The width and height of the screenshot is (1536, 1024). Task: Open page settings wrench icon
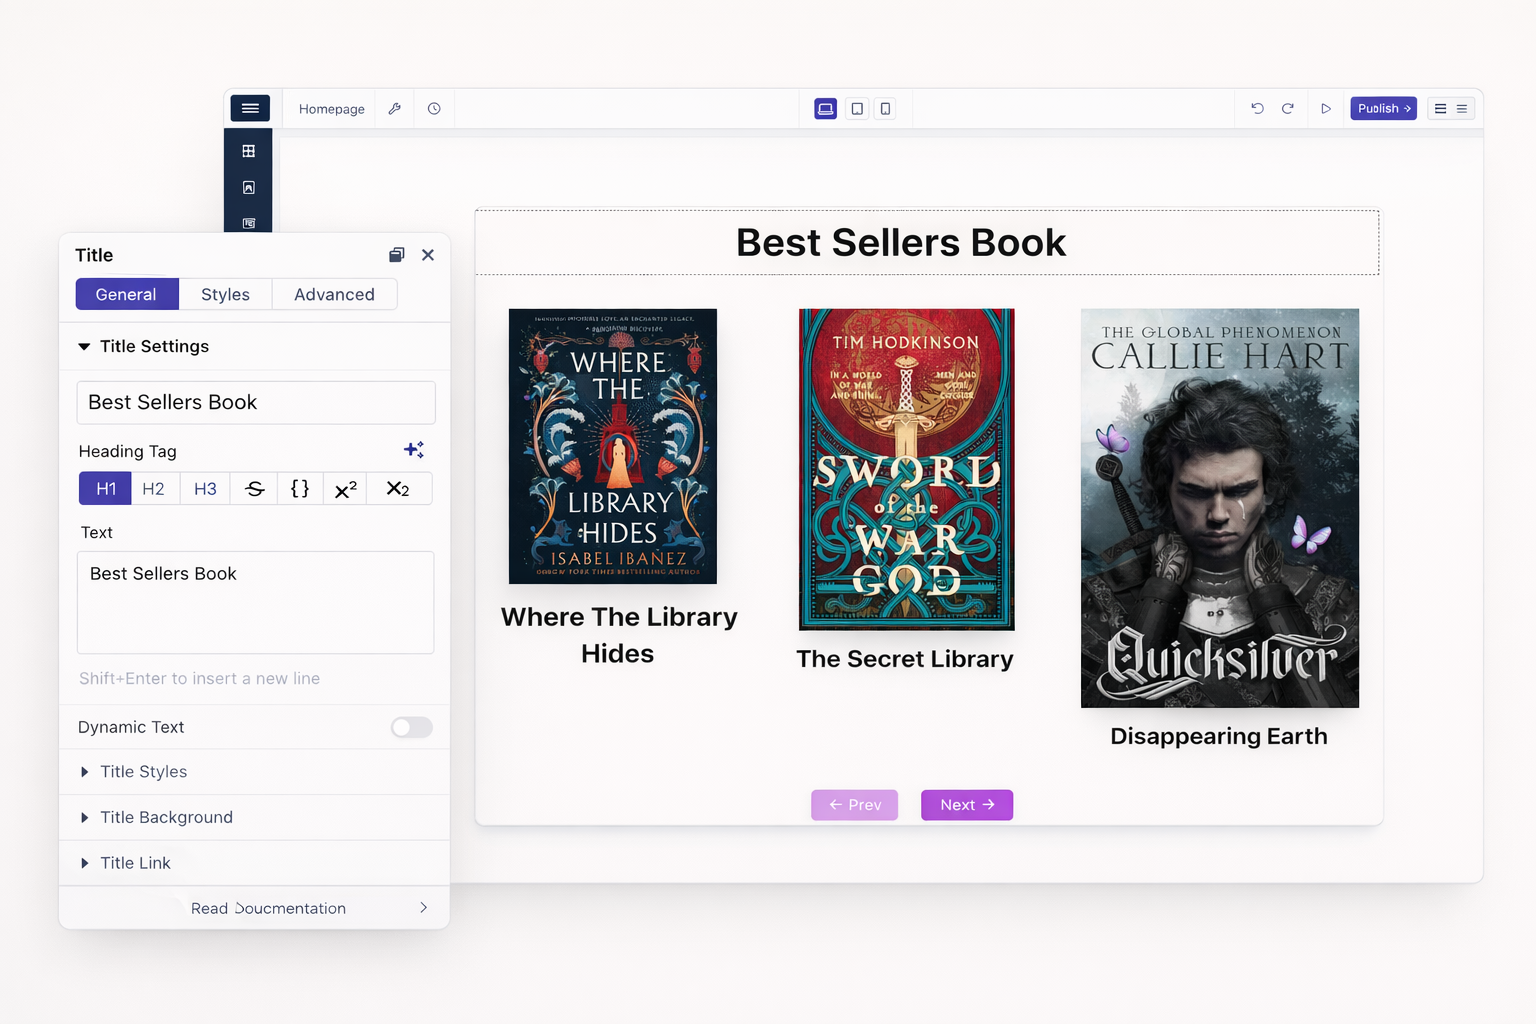pyautogui.click(x=395, y=109)
